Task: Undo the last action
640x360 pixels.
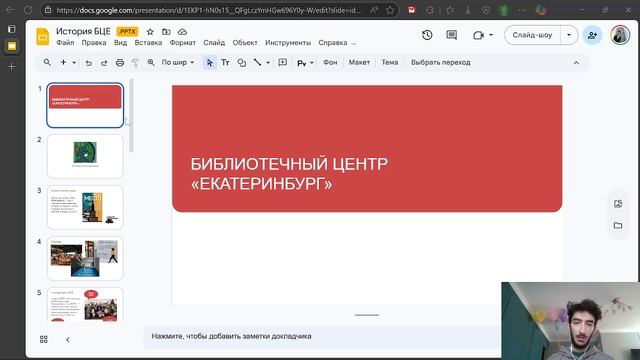Action: pyautogui.click(x=89, y=62)
